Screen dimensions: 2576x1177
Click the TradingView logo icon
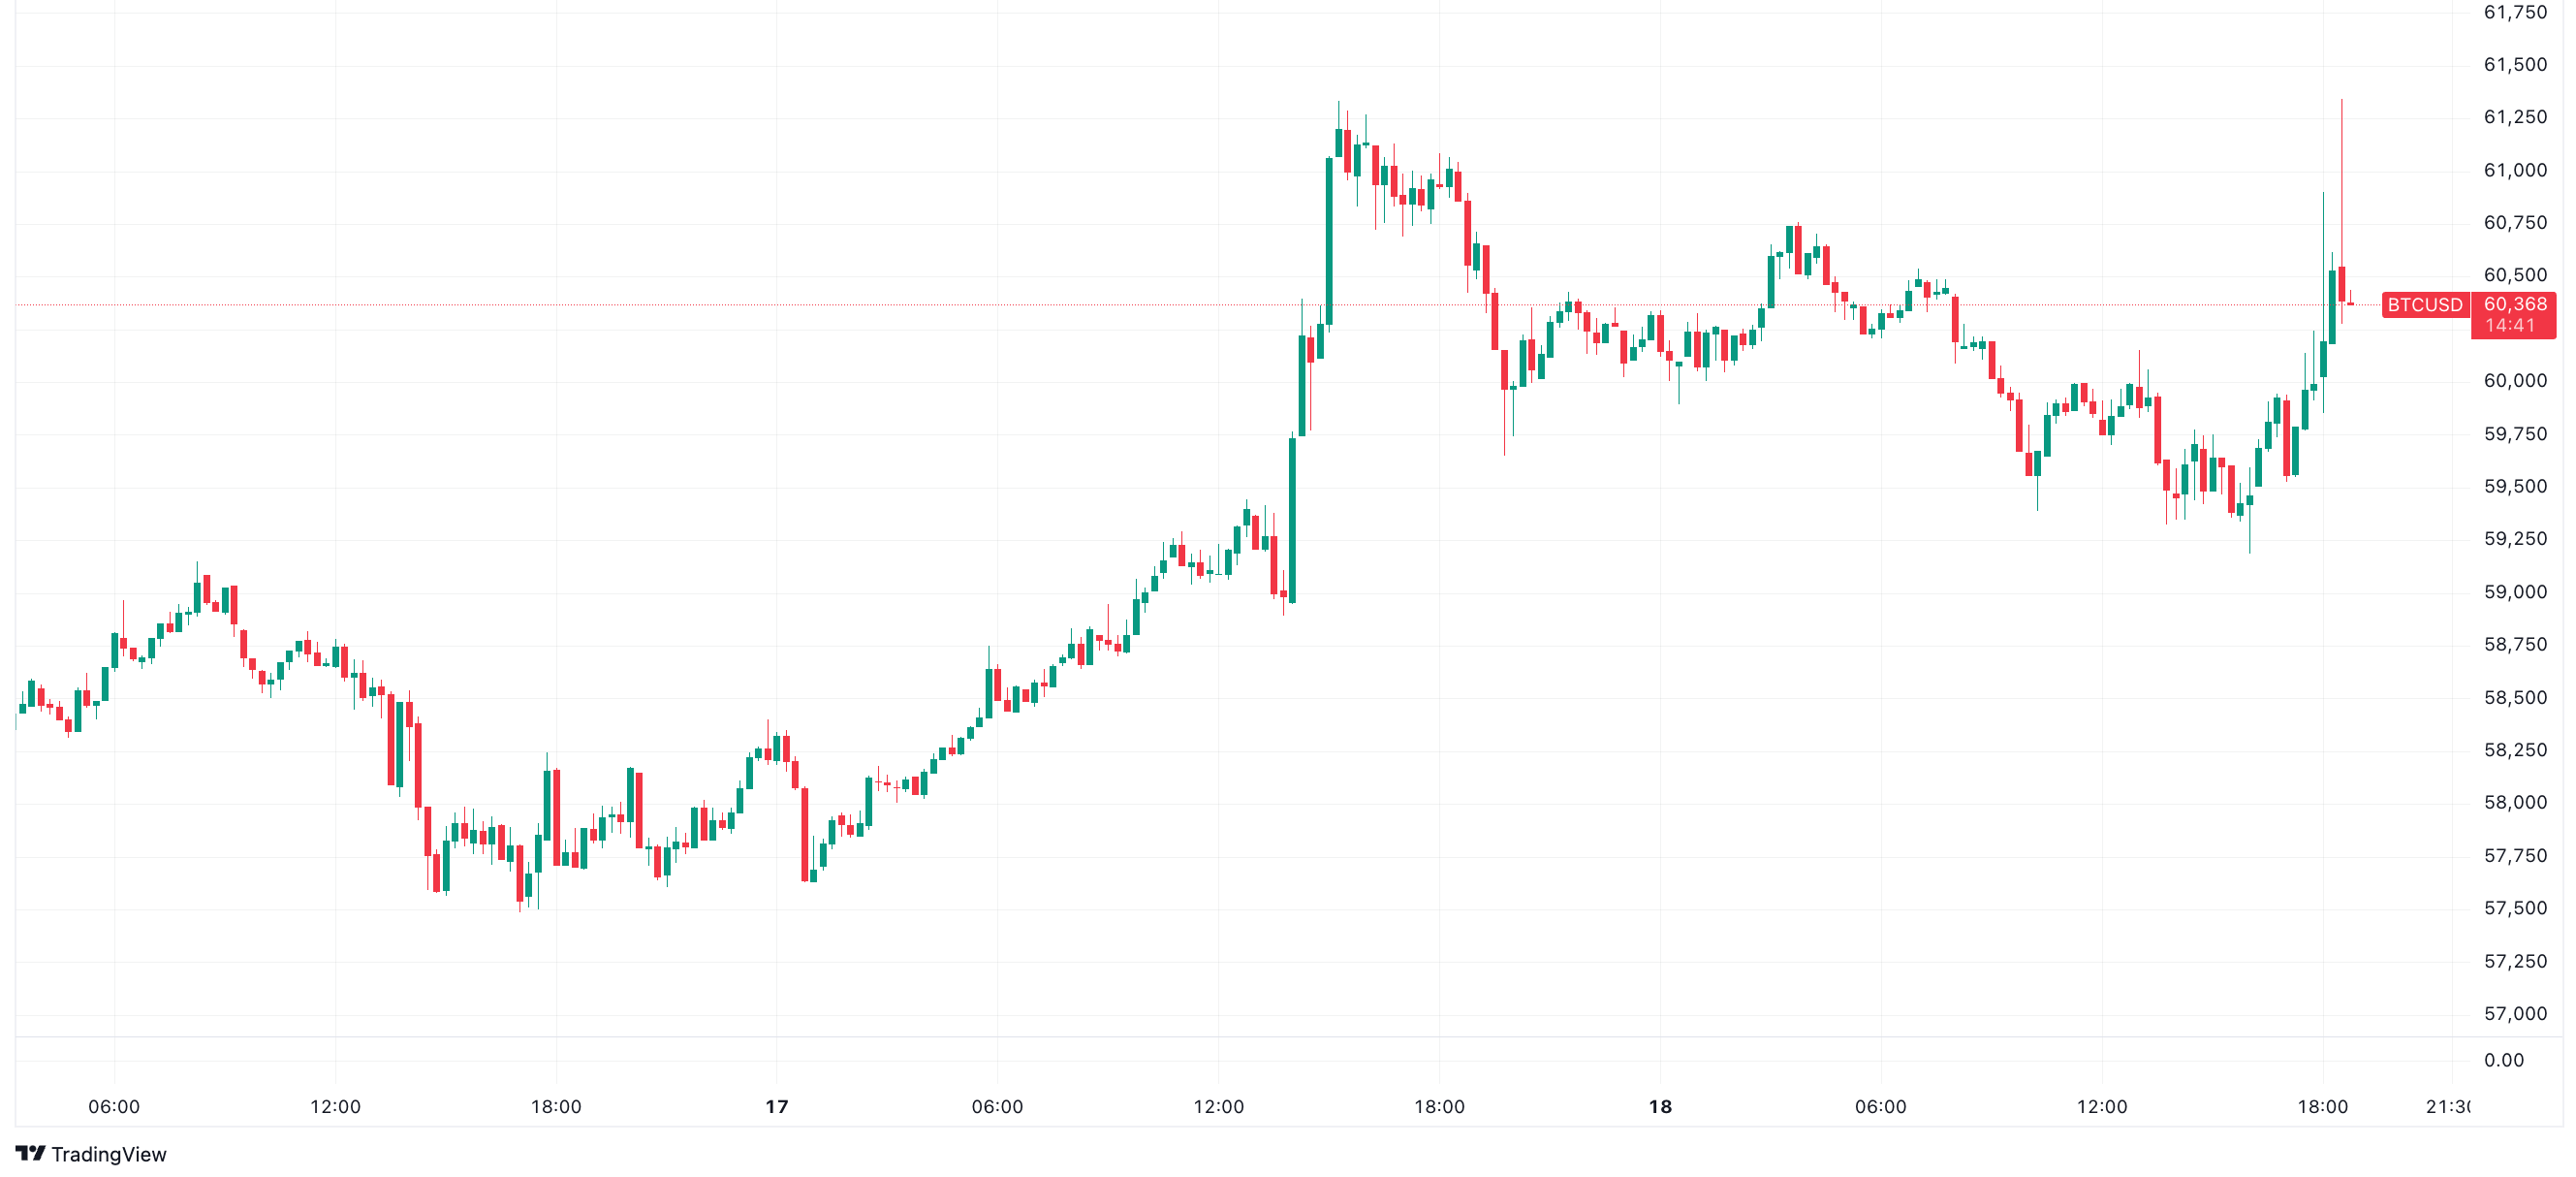30,1153
